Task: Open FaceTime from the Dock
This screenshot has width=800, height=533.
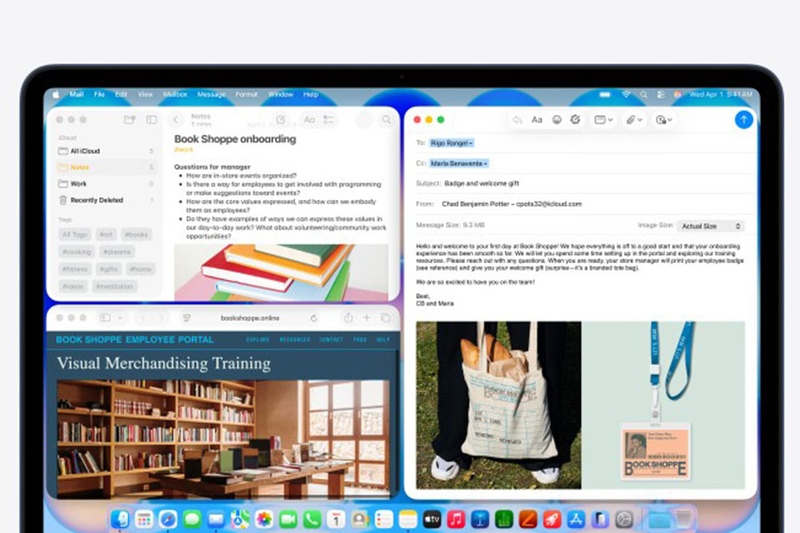Action: pyautogui.click(x=288, y=519)
